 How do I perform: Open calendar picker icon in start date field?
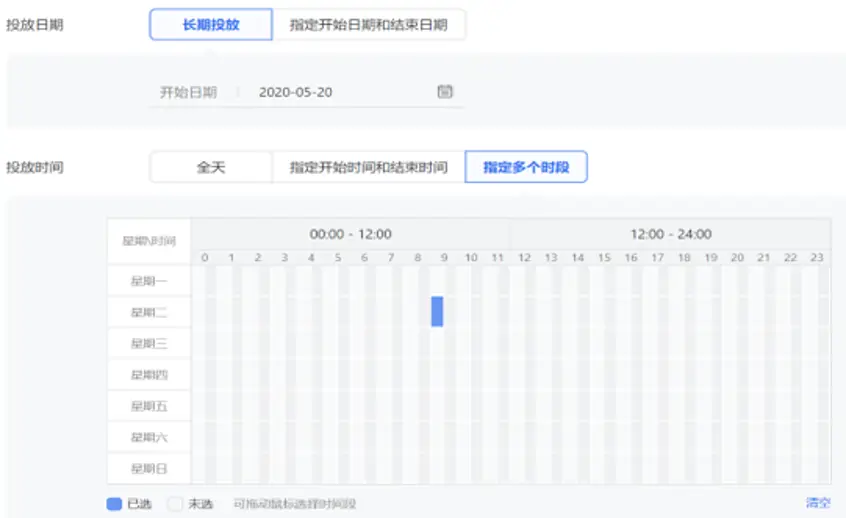(445, 91)
